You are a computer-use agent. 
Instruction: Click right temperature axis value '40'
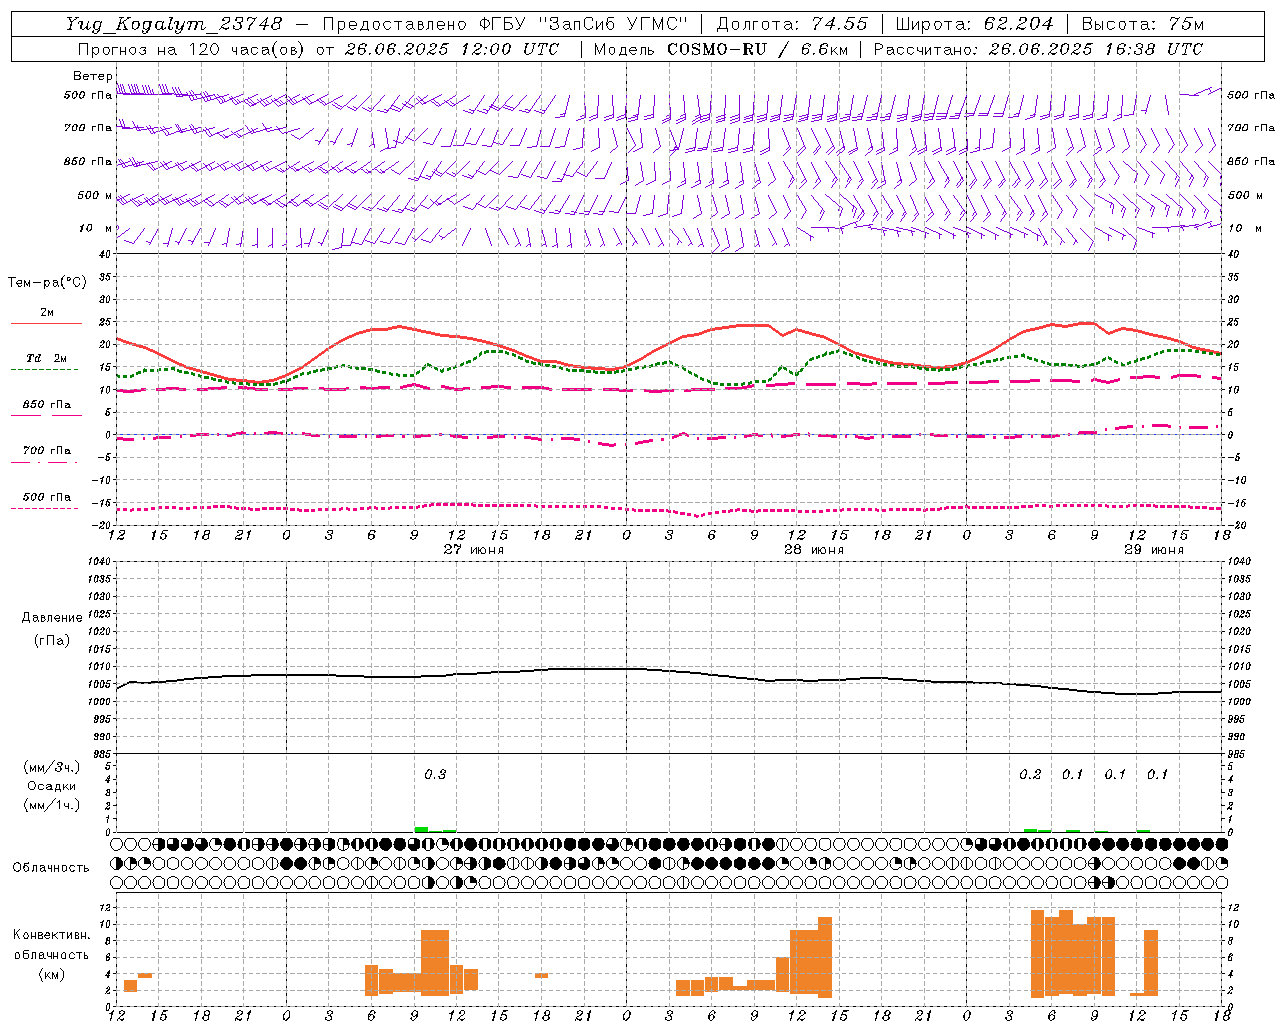(1233, 254)
